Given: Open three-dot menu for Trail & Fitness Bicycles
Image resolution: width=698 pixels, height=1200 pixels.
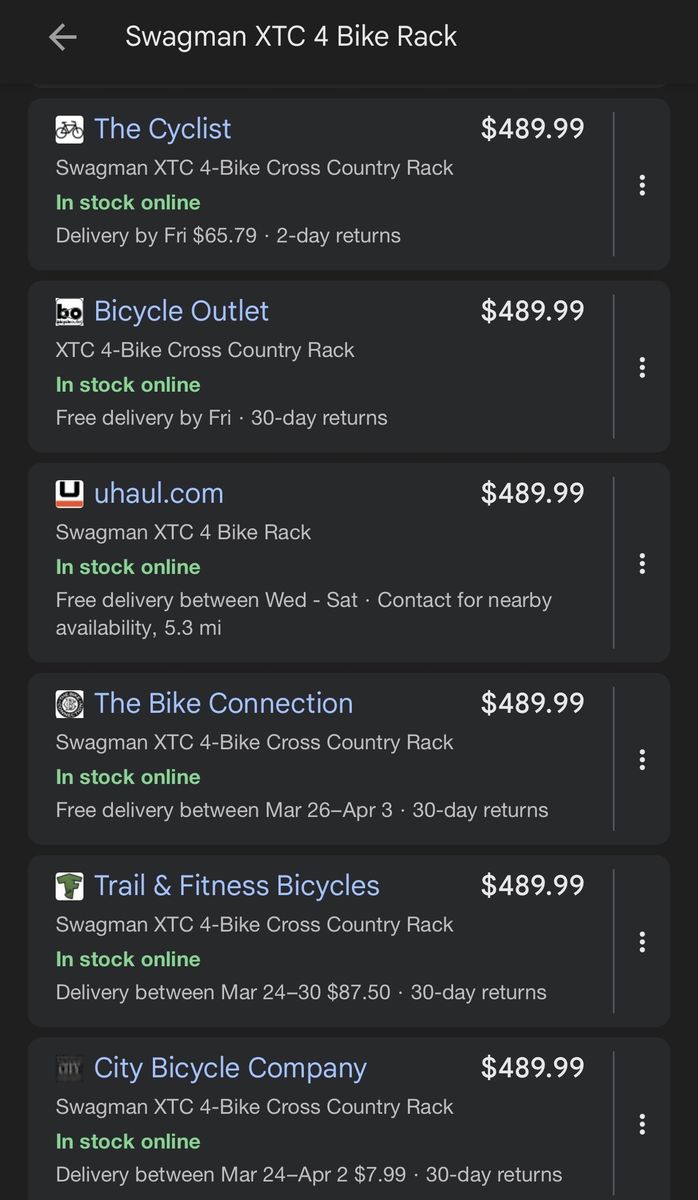Looking at the screenshot, I should [642, 941].
